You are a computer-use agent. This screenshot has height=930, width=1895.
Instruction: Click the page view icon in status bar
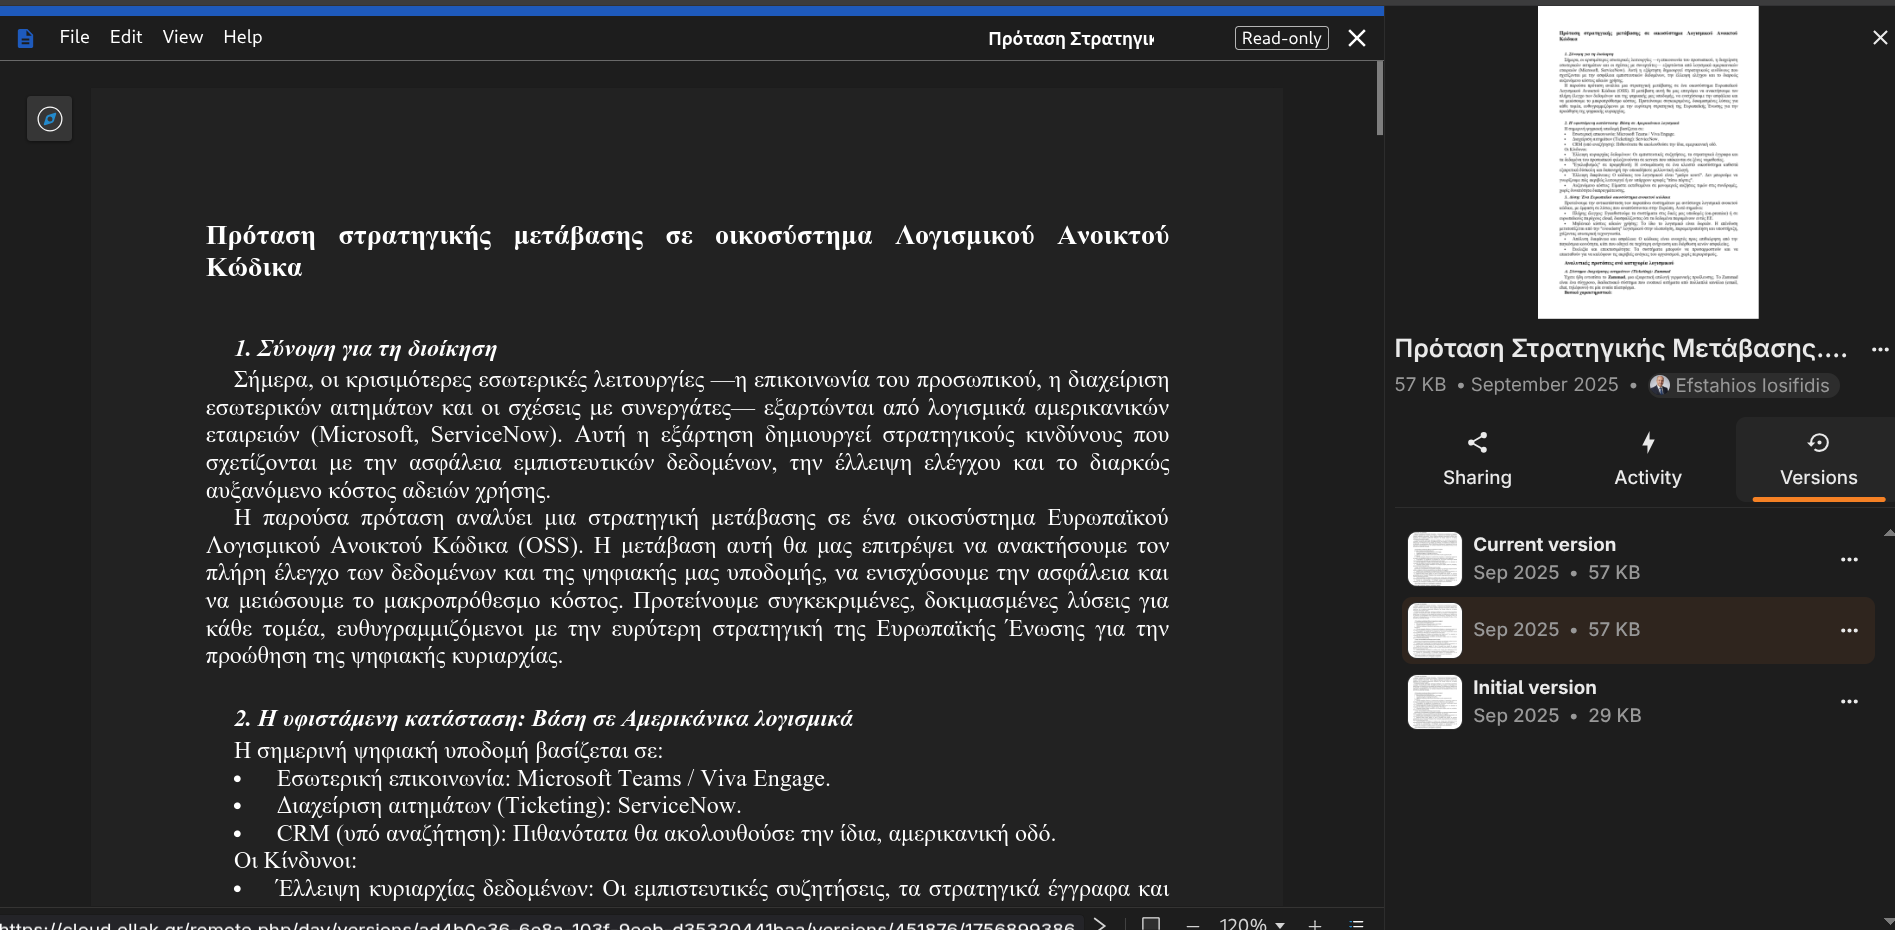pos(1151,923)
